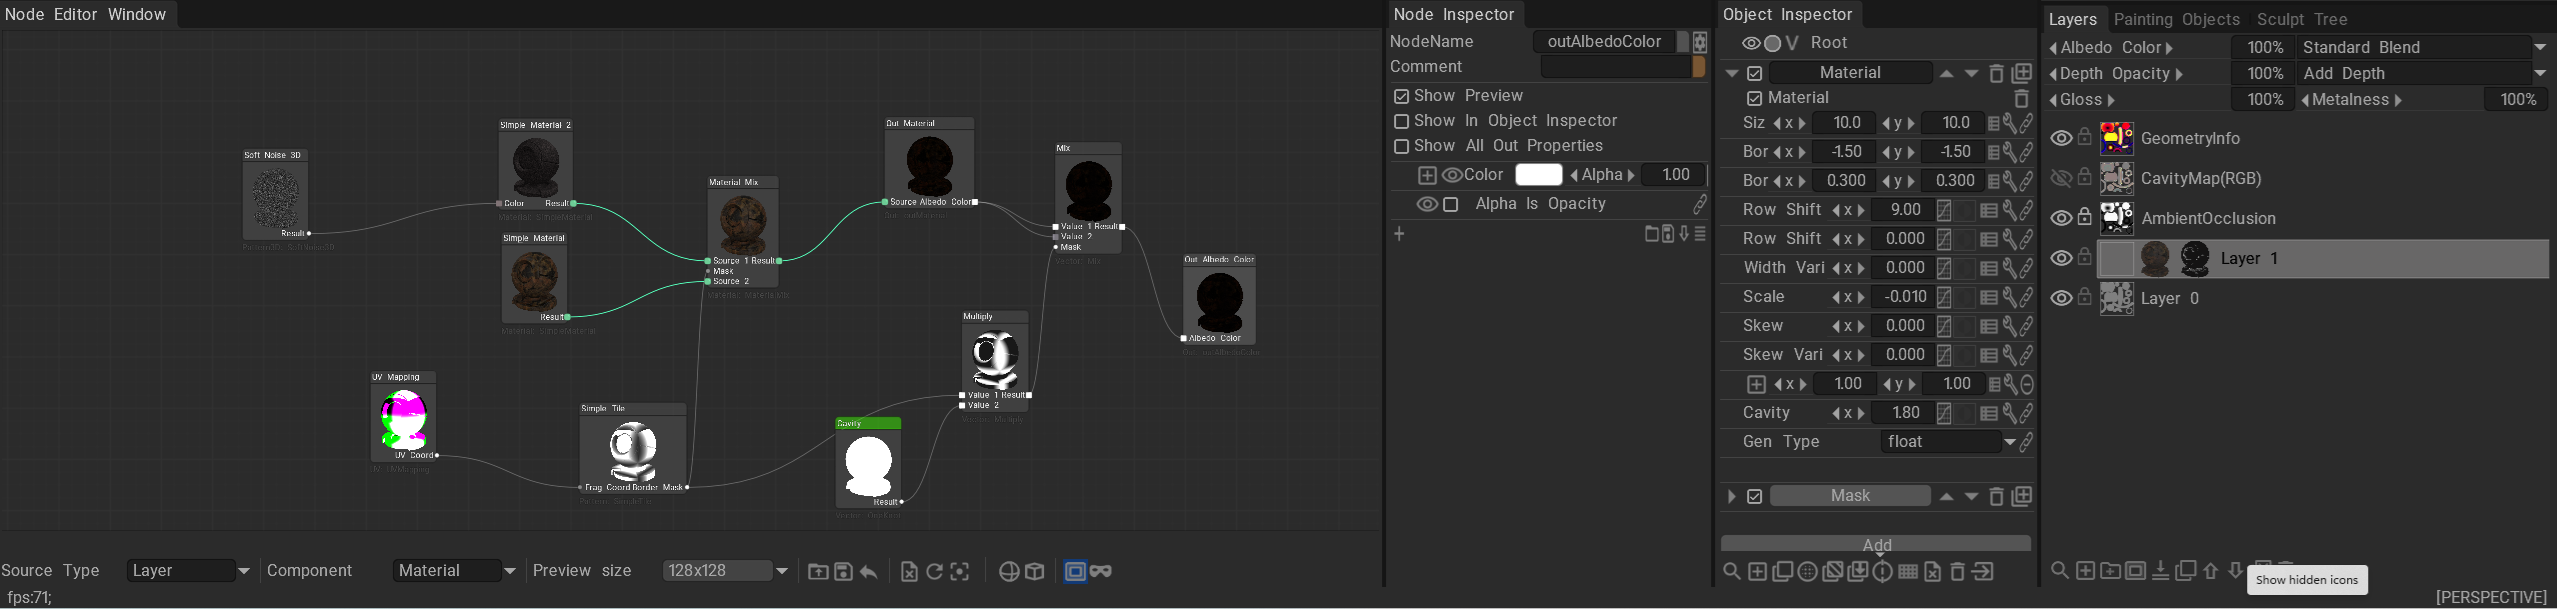
Task: Open Add Depth blend dropdown
Action: tap(2423, 73)
